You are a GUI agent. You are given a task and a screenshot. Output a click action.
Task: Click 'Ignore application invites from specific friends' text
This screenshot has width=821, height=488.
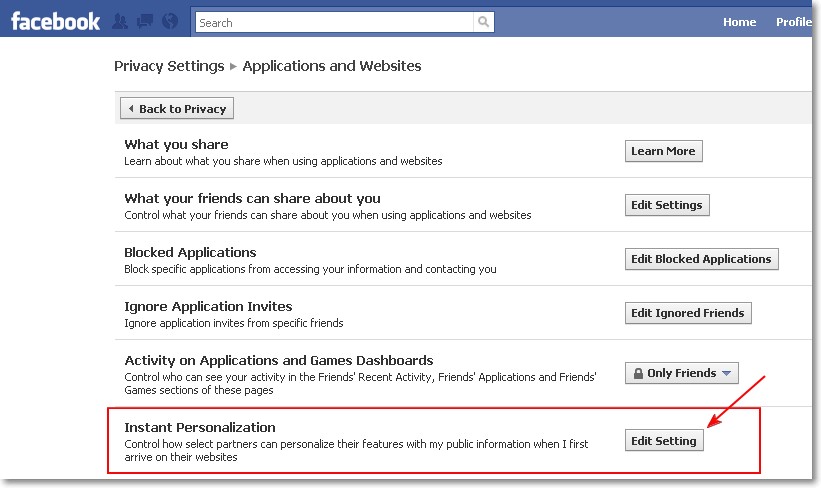click(234, 323)
